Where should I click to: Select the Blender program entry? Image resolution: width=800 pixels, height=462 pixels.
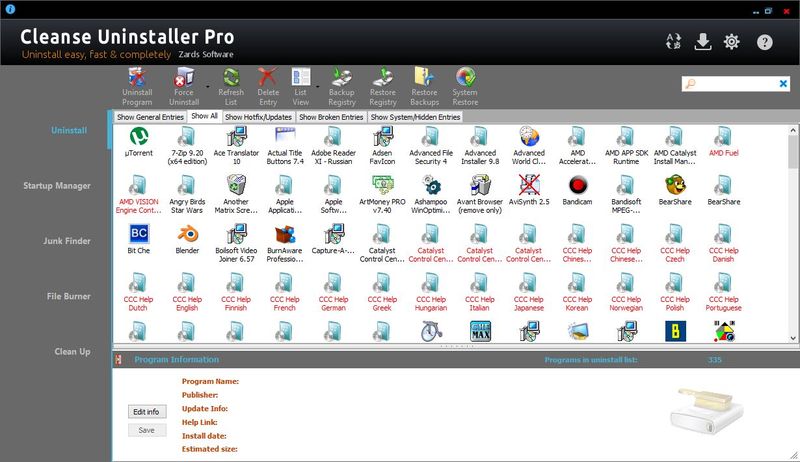(187, 240)
